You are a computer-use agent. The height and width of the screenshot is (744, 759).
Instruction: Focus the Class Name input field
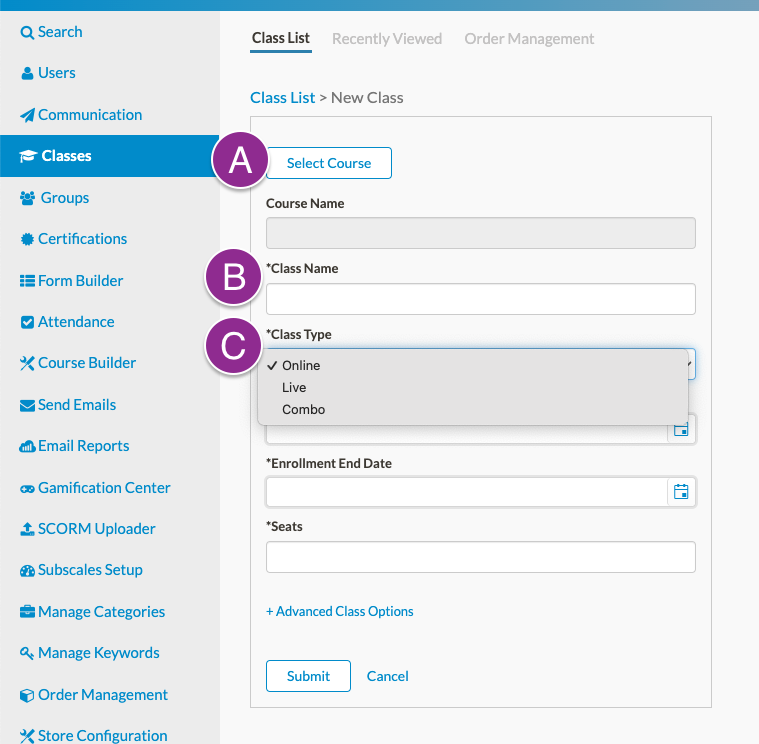pos(481,299)
